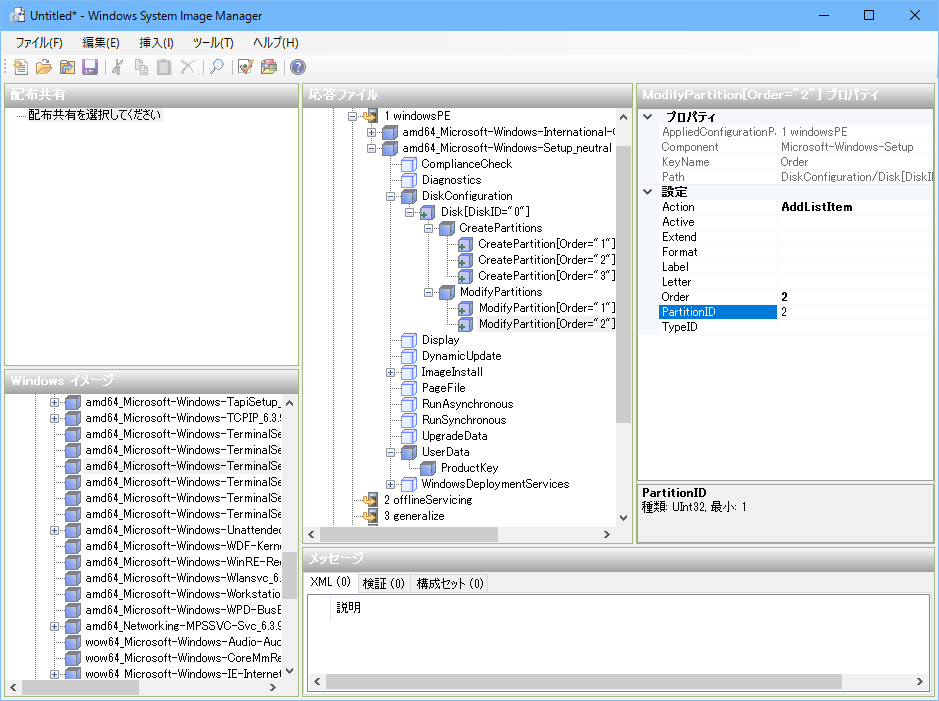
Task: Collapse the 設定 section chevron
Action: pyautogui.click(x=648, y=192)
